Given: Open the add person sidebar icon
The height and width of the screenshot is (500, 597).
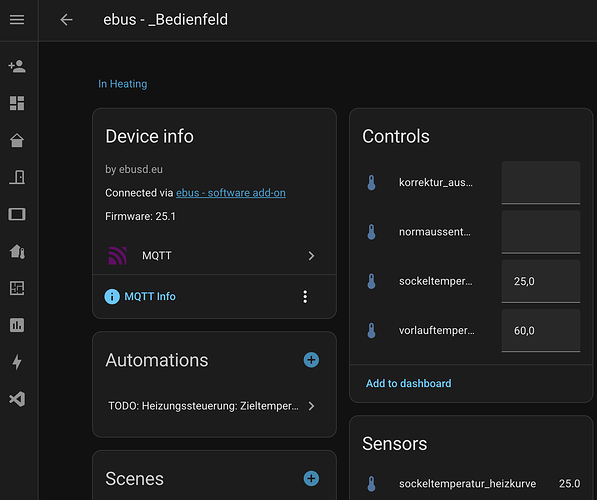Looking at the screenshot, I should (17, 66).
